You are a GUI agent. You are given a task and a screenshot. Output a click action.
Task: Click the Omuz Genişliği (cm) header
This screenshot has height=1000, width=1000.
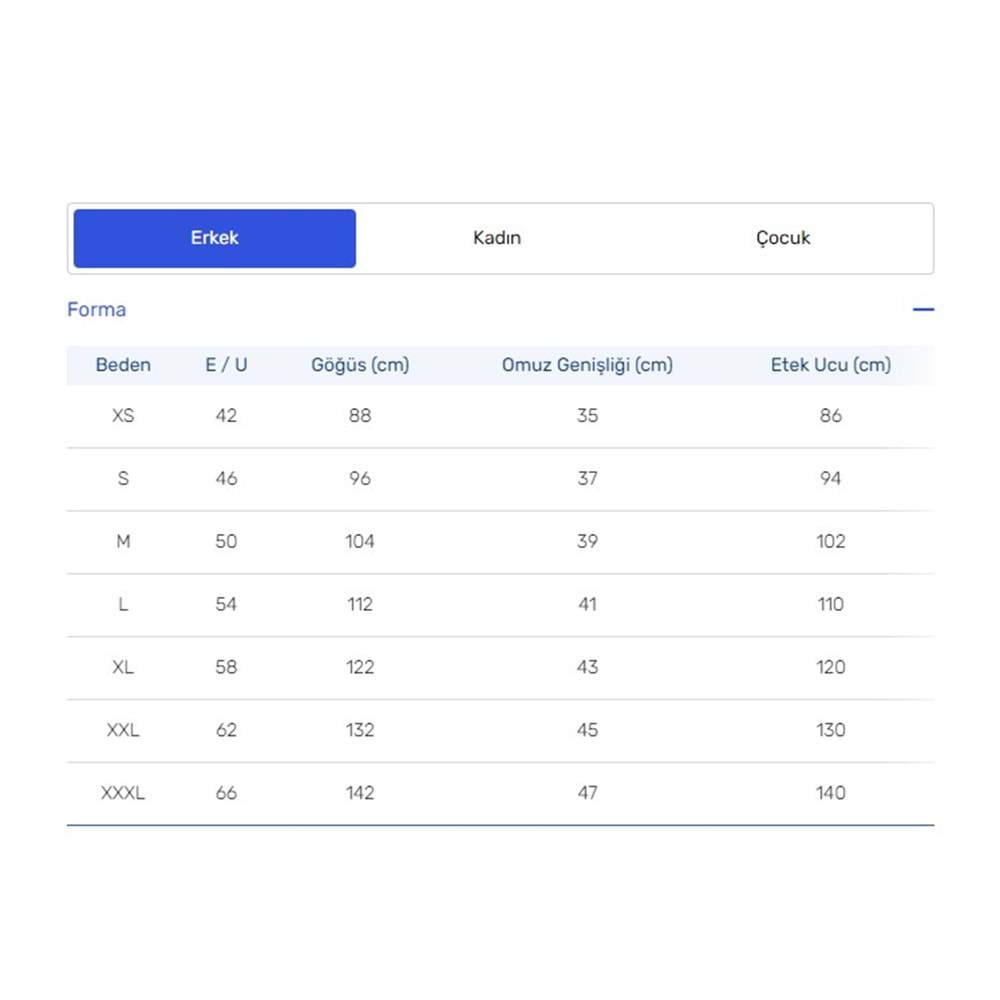coord(587,365)
